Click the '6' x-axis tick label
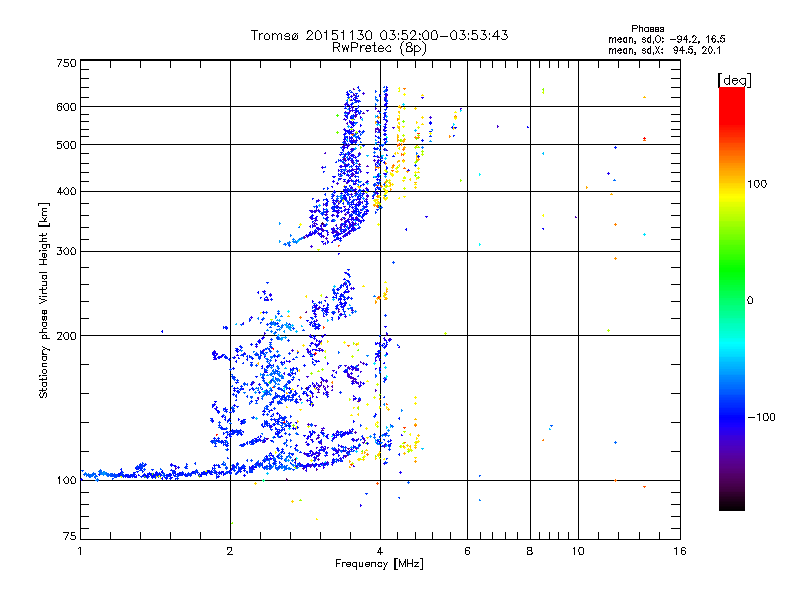The height and width of the screenshot is (600, 800). [467, 551]
